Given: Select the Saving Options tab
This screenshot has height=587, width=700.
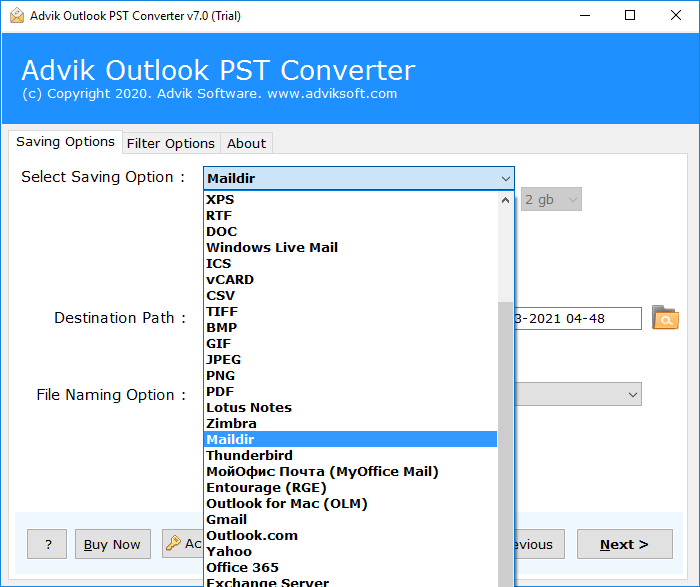Looking at the screenshot, I should pyautogui.click(x=66, y=142).
